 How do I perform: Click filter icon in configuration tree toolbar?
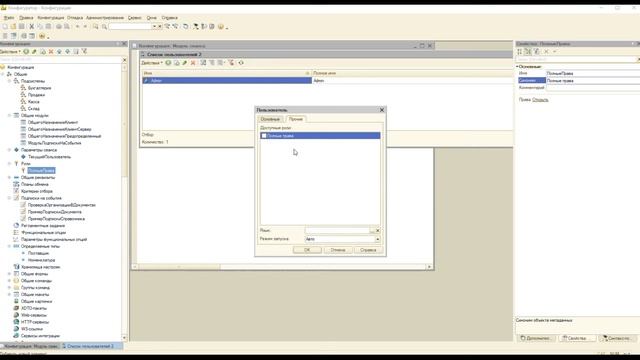(84, 51)
